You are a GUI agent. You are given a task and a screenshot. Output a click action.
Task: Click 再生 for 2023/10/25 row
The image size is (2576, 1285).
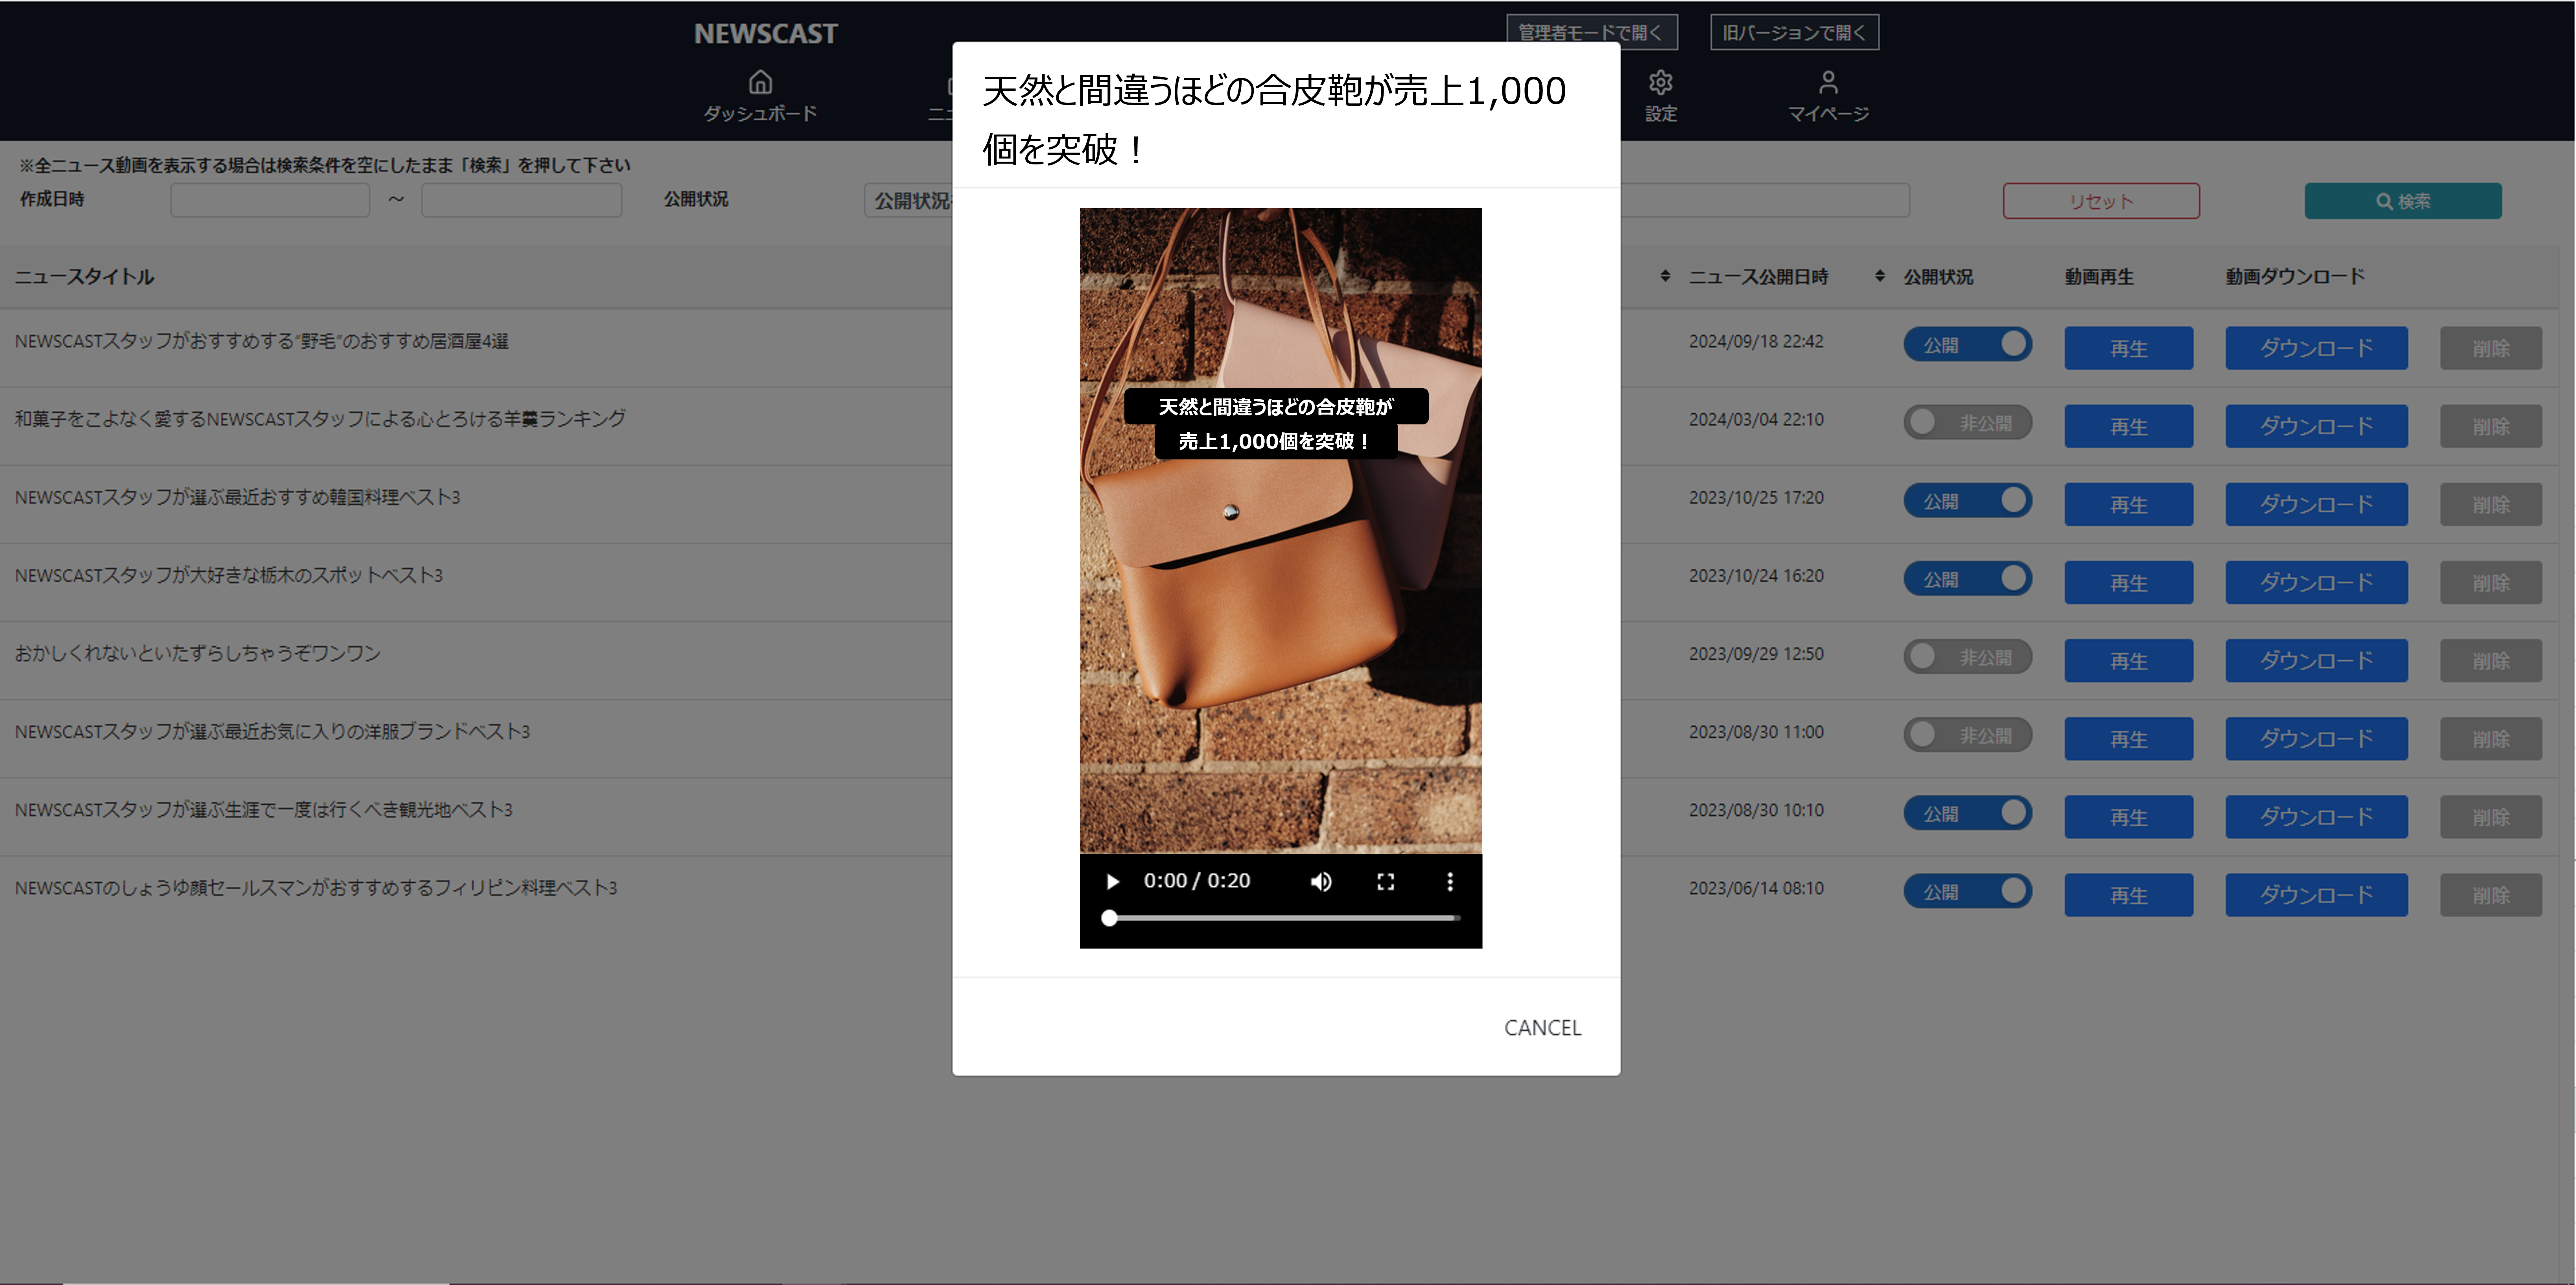(2128, 504)
